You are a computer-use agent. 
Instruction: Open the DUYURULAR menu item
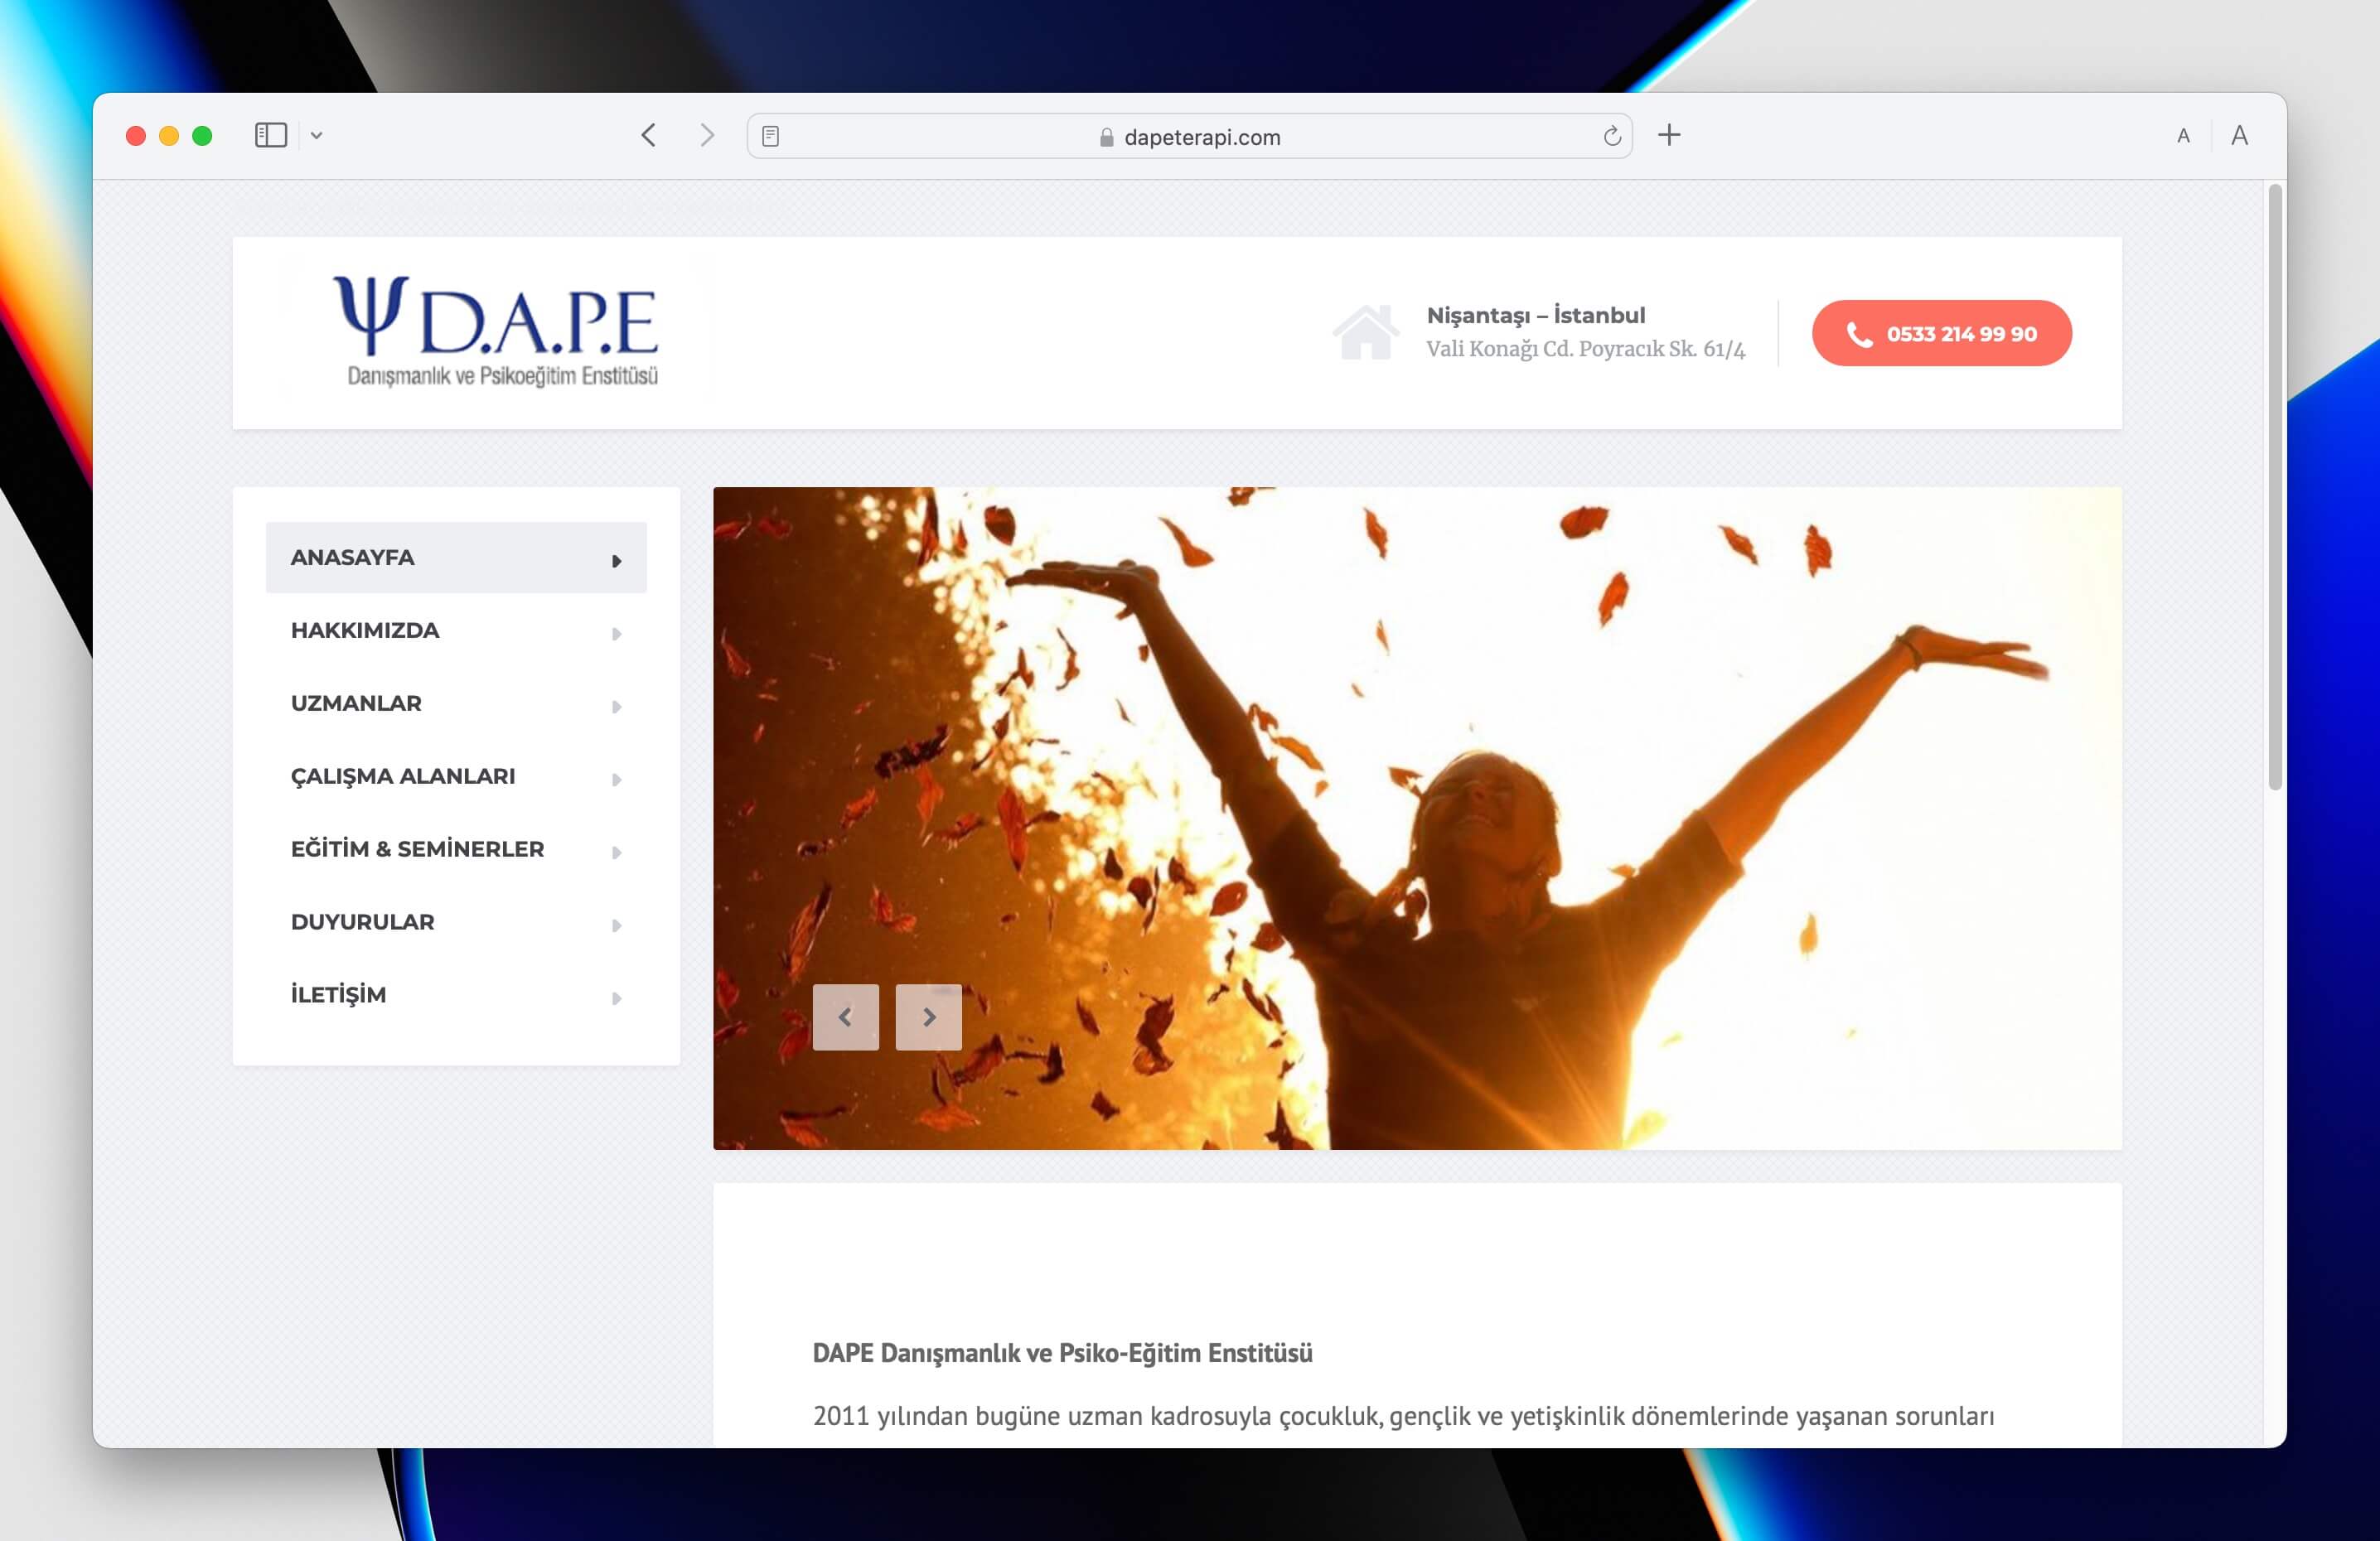[x=456, y=922]
